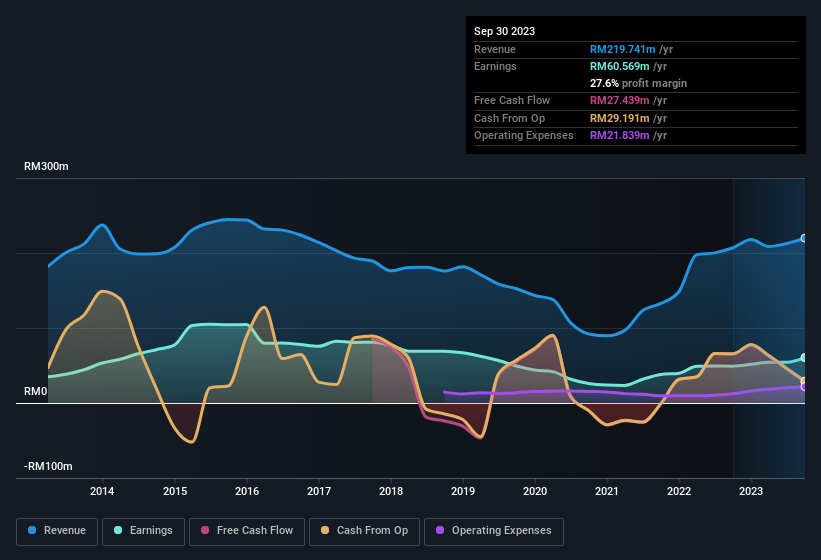Viewport: 821px width, 560px height.
Task: Click the 2023 x-axis year label
Action: coord(751,491)
